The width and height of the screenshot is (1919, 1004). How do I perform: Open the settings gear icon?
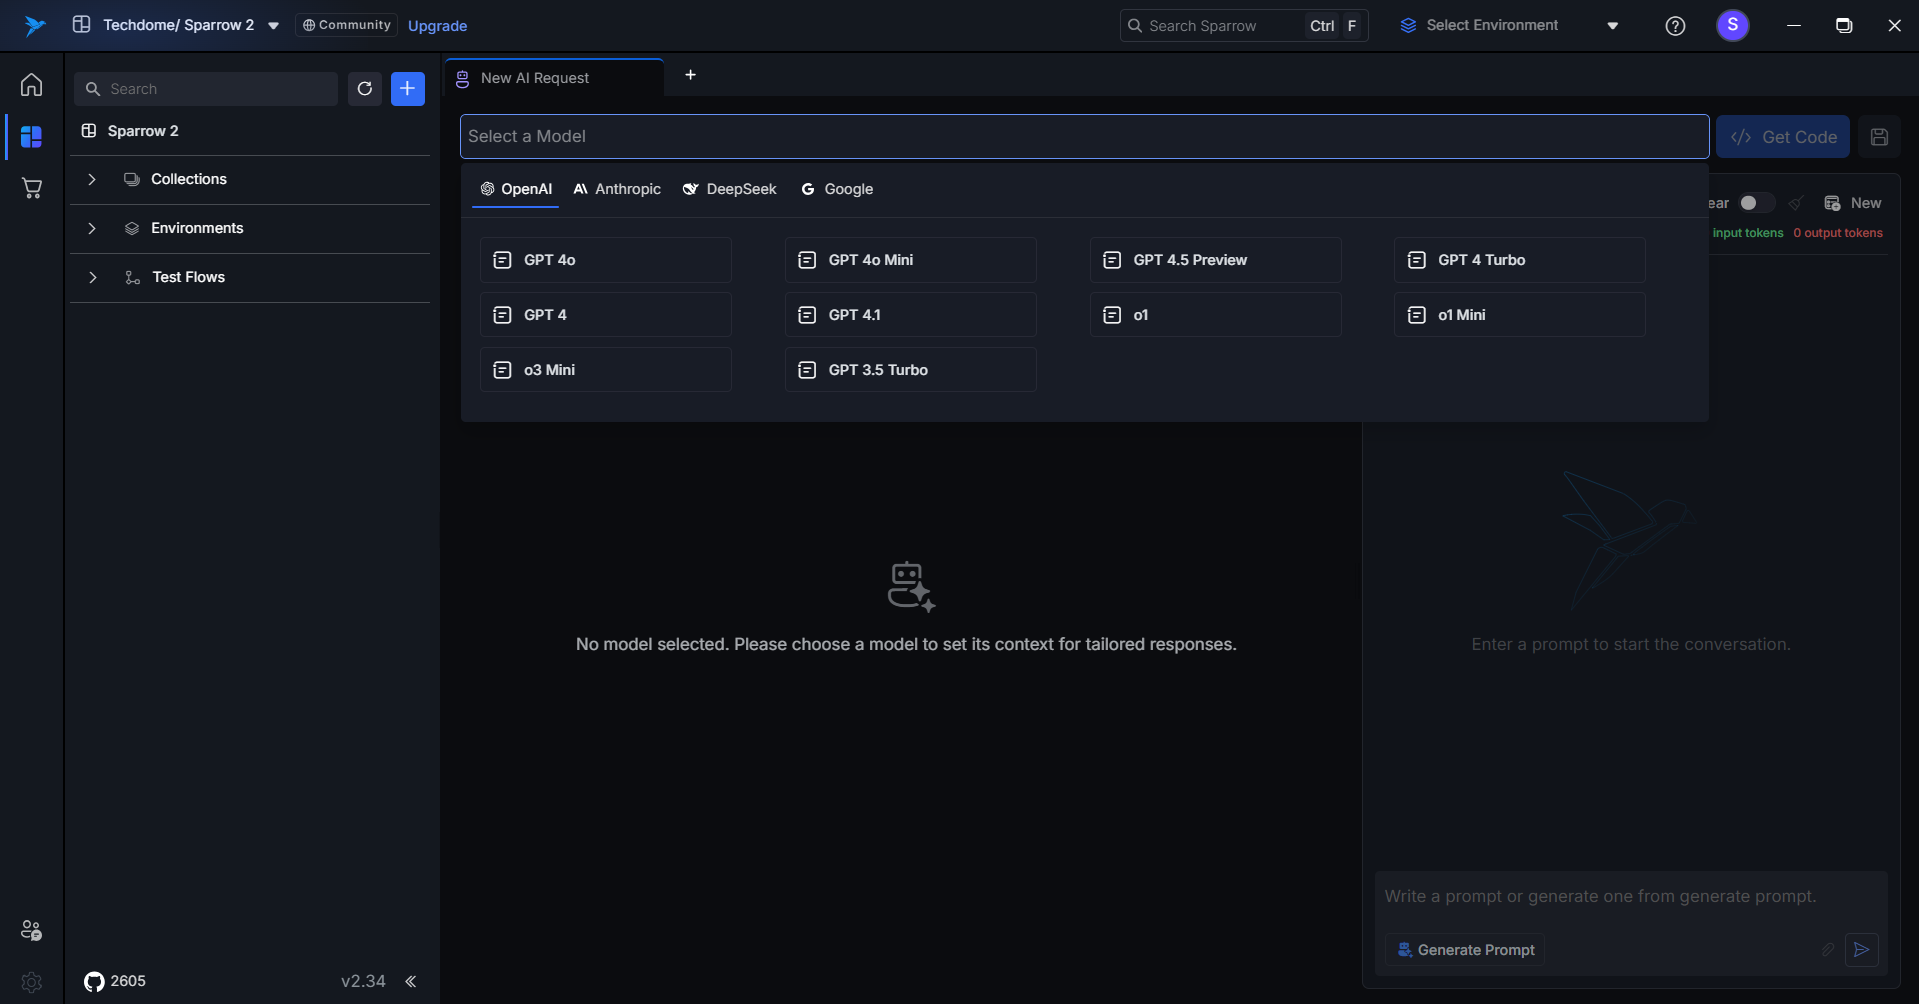(31, 982)
